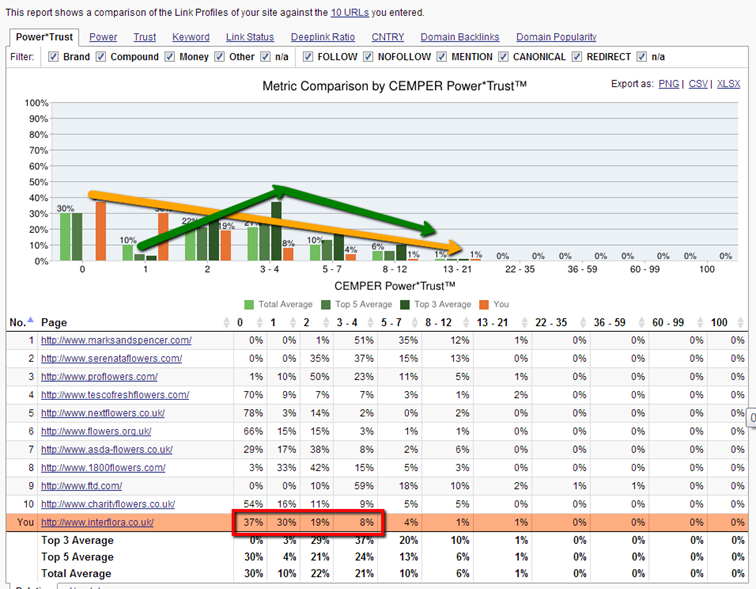Toggle Top 3 Average legend swatch
This screenshot has width=756, height=589.
pyautogui.click(x=405, y=305)
